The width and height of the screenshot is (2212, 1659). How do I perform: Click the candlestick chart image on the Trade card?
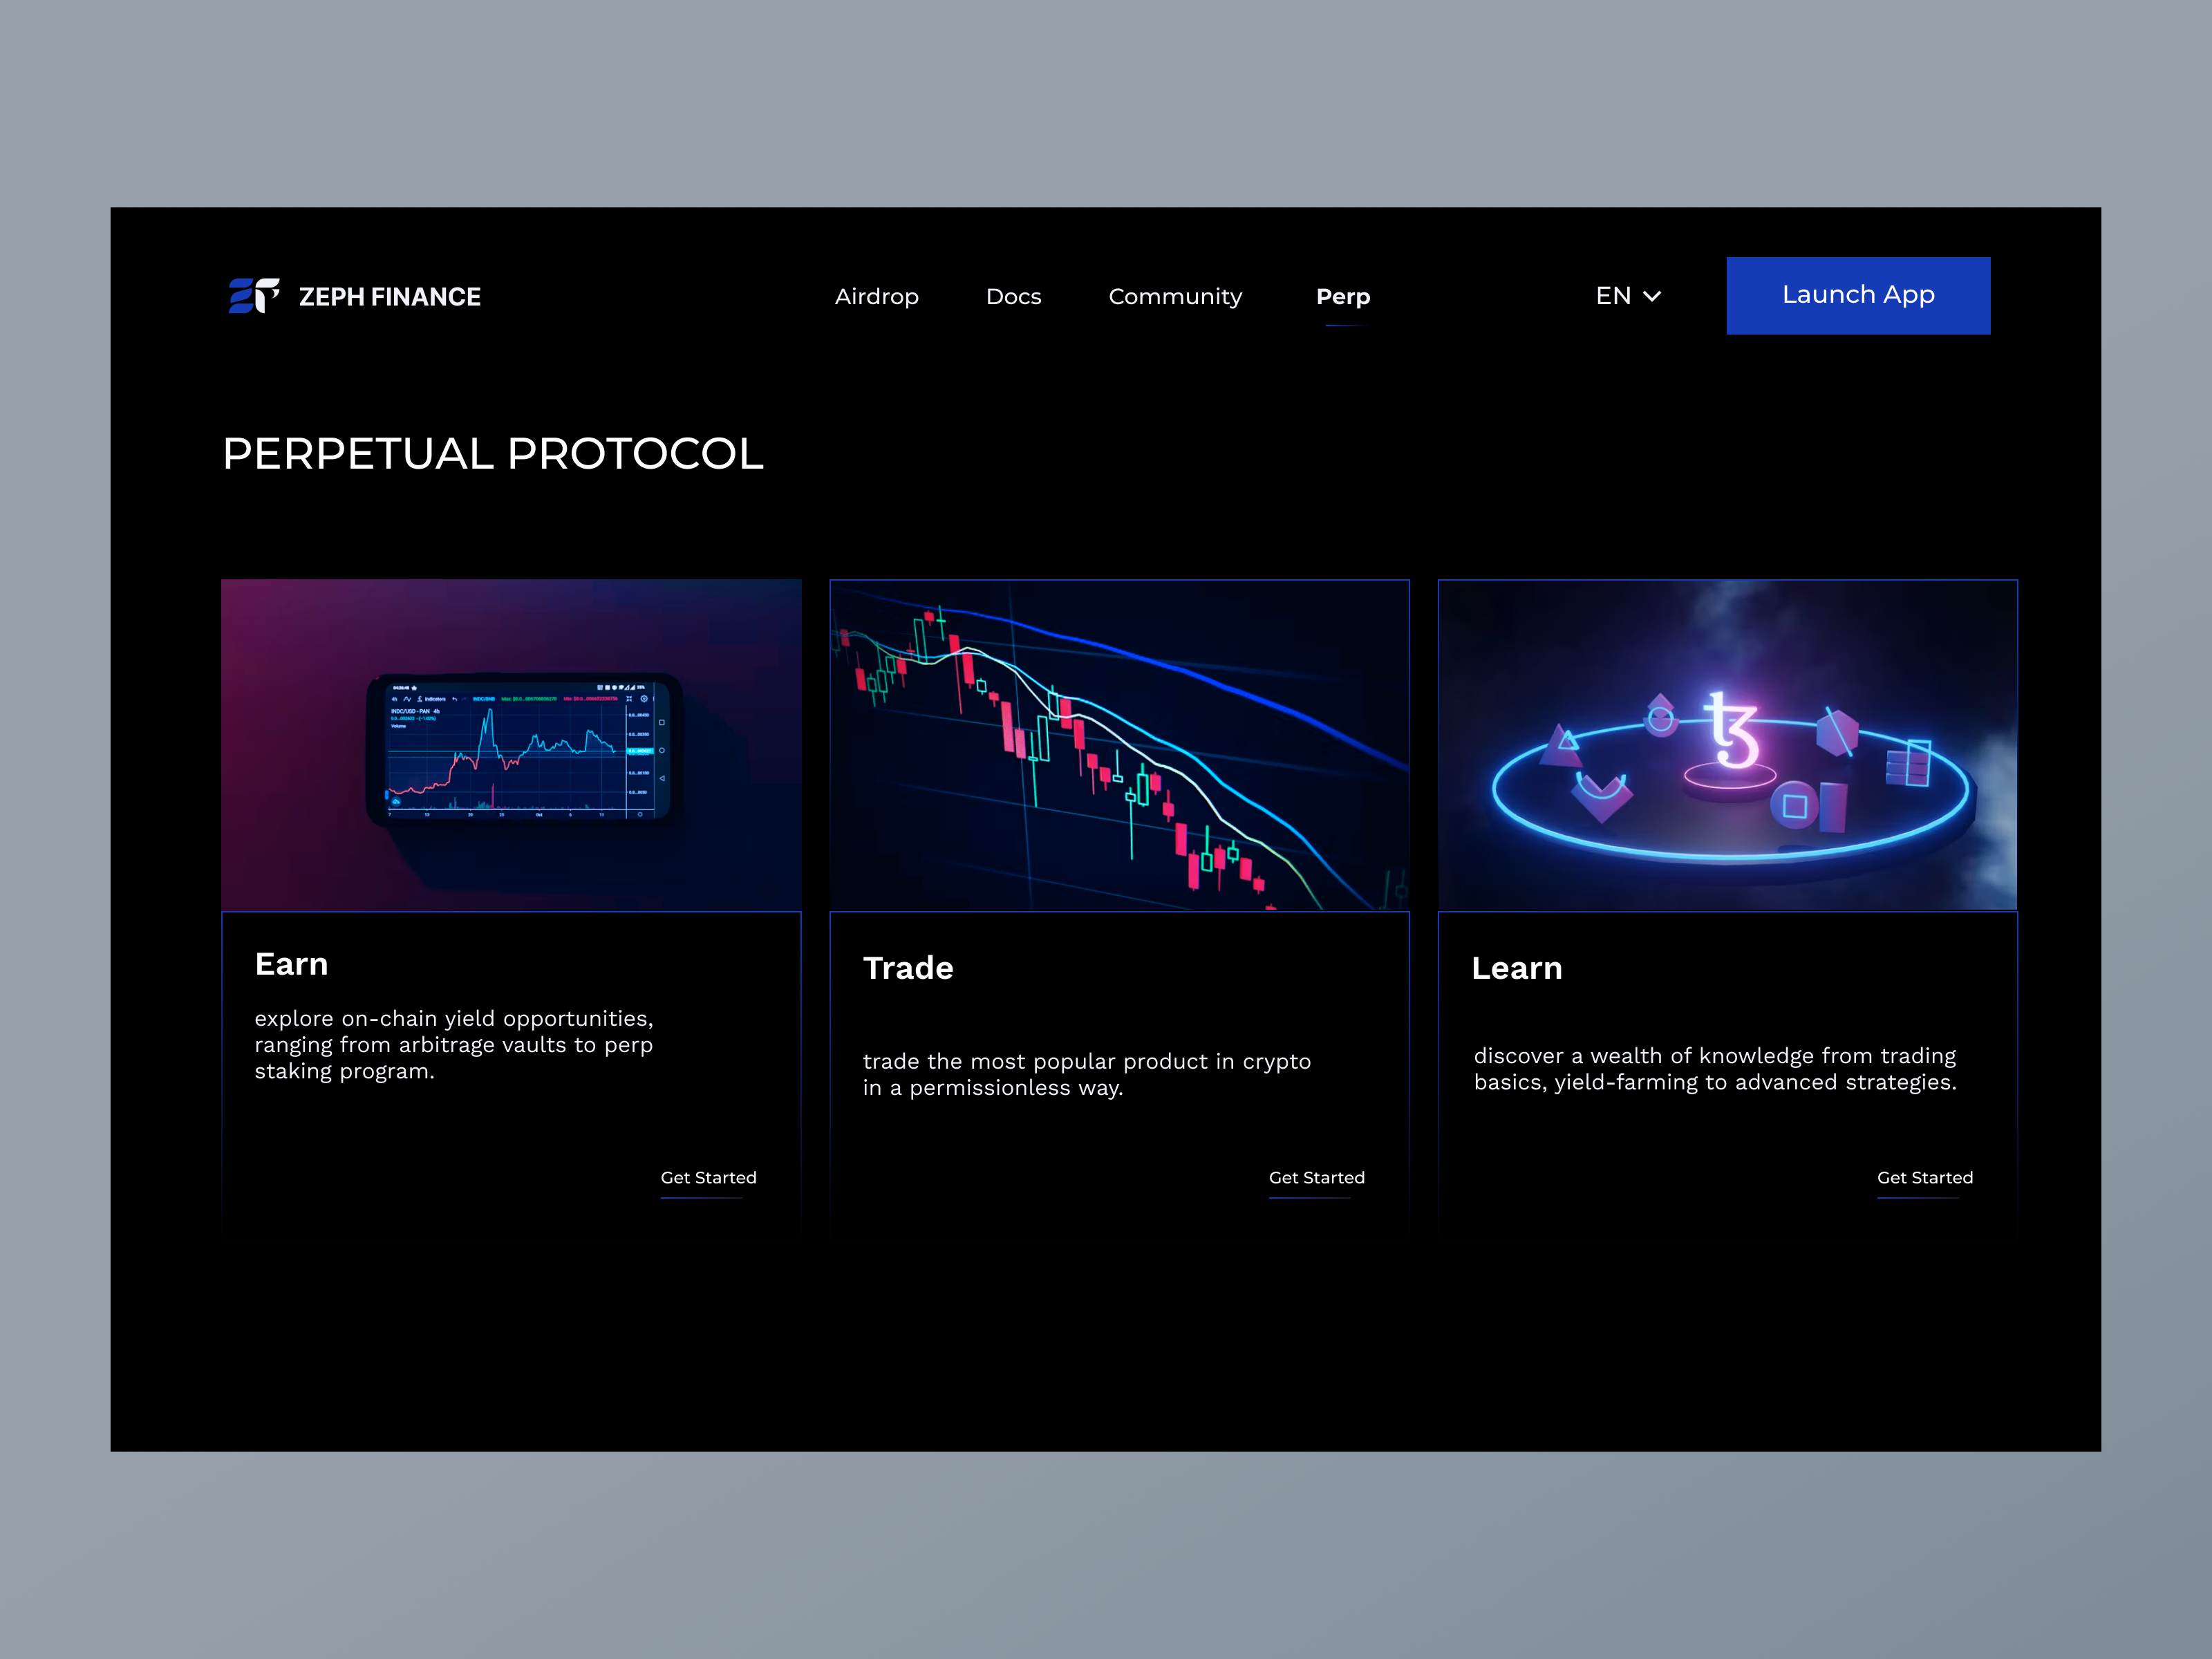click(1119, 745)
